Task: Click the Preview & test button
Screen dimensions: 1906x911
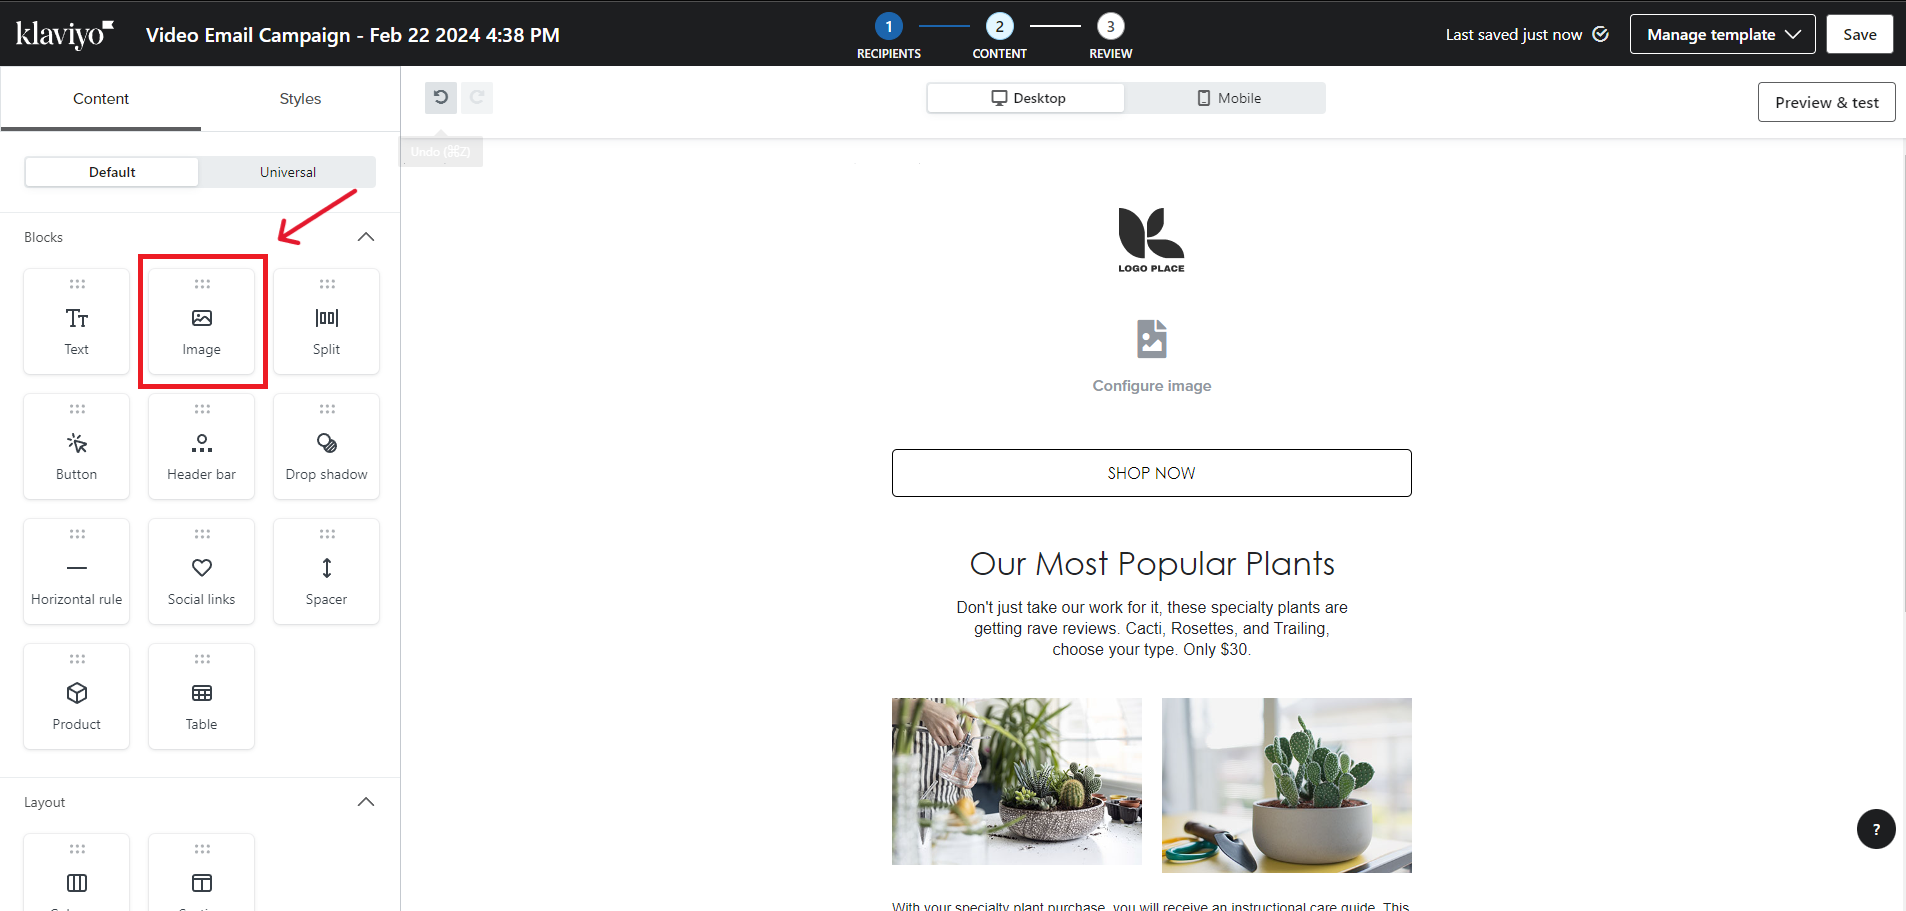Action: [x=1826, y=102]
